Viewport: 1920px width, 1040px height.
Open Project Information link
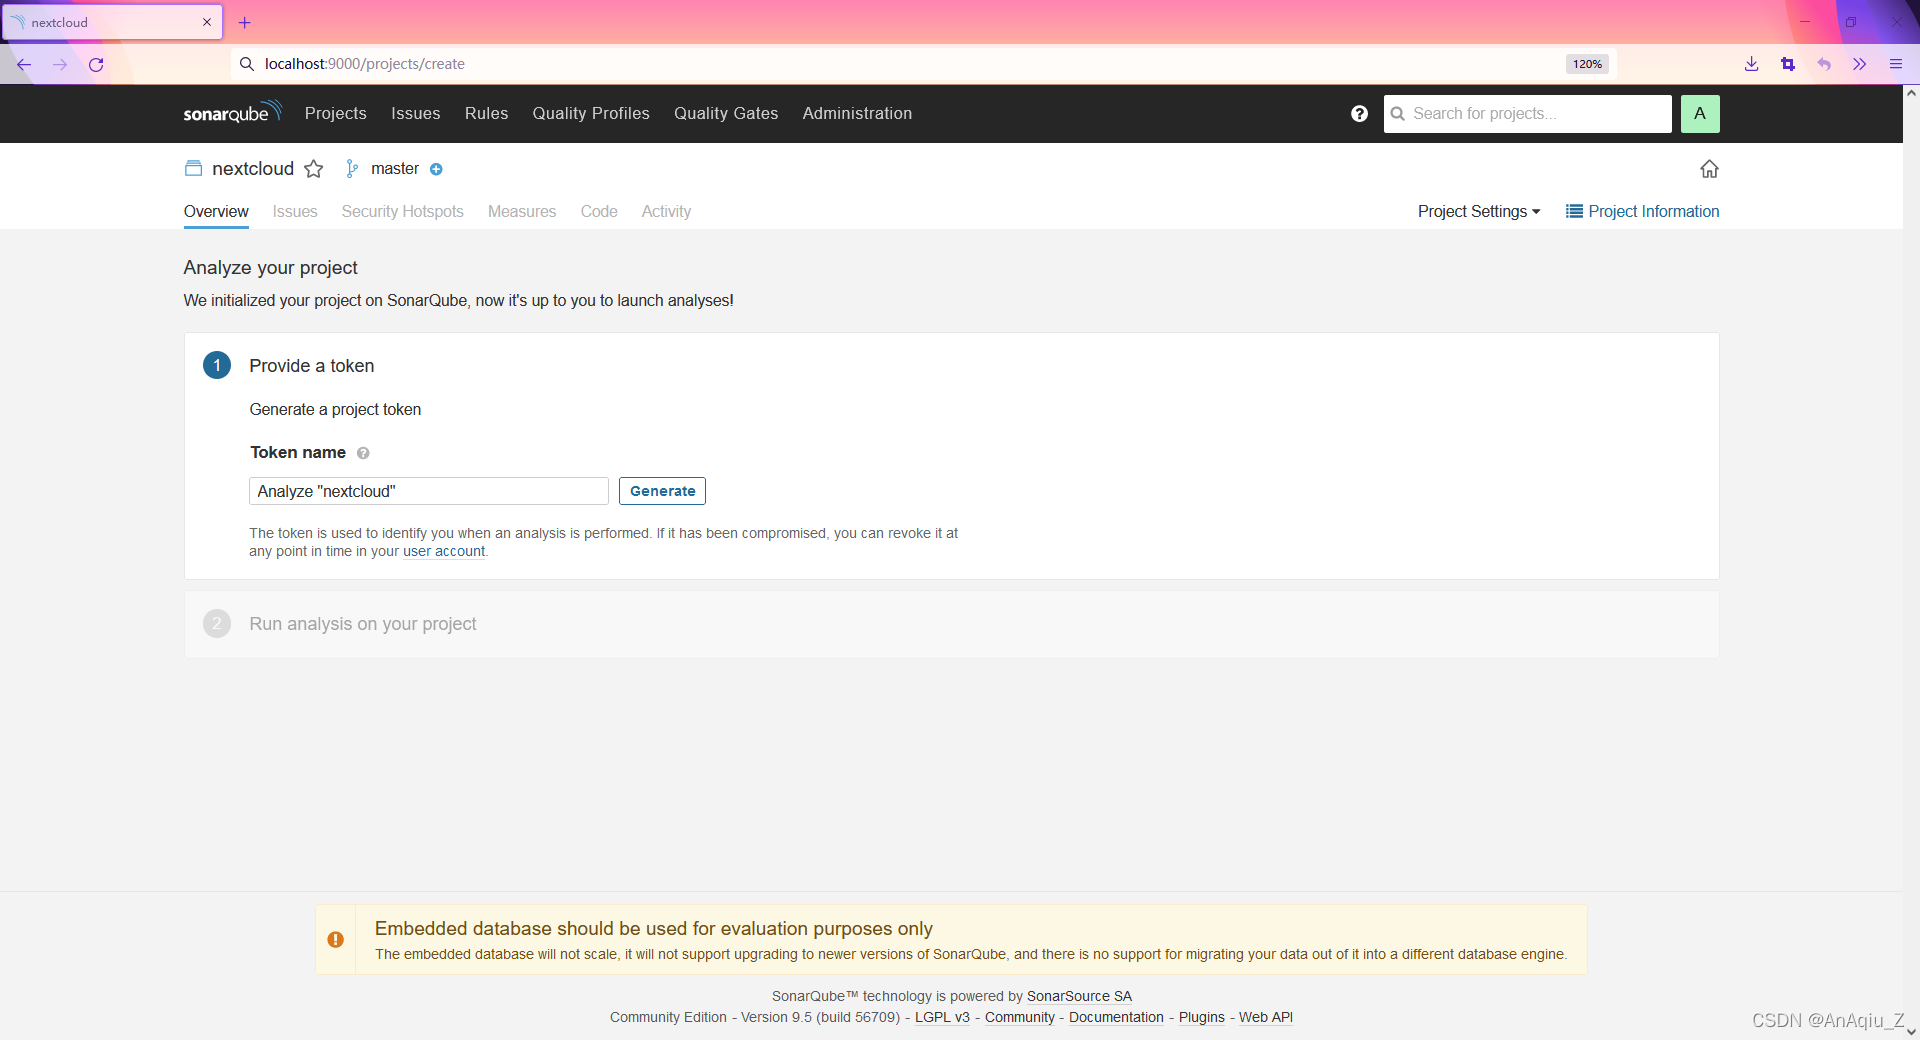point(1654,211)
